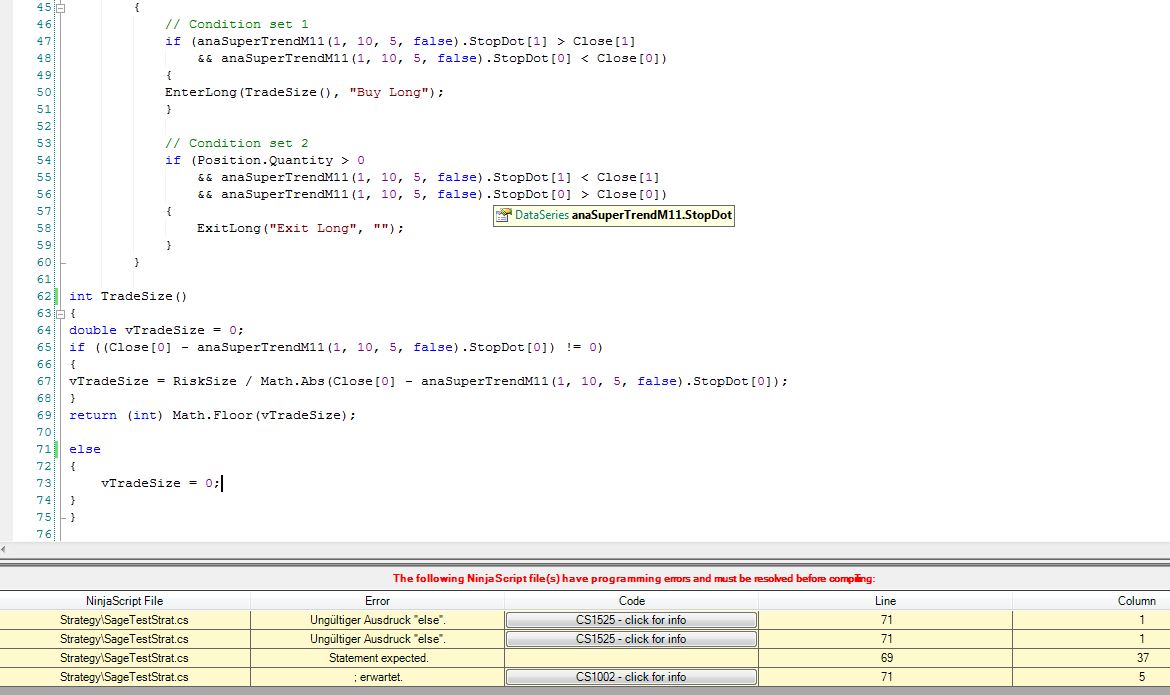Sort by the Error column header
The image size is (1170, 695).
point(378,601)
